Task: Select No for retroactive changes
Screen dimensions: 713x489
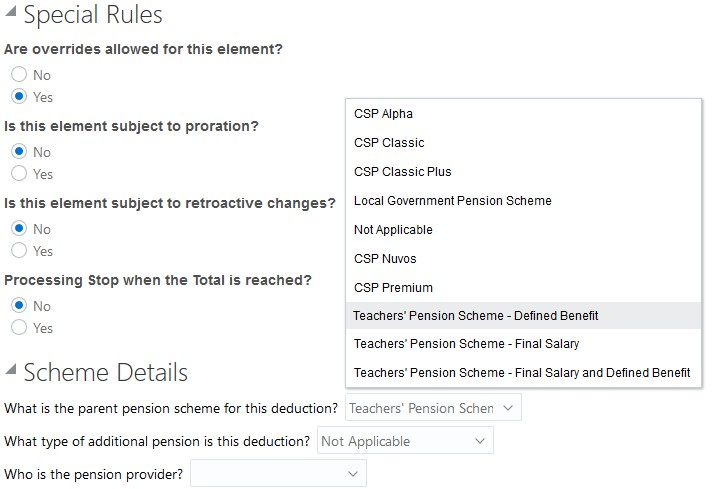Action: point(19,229)
